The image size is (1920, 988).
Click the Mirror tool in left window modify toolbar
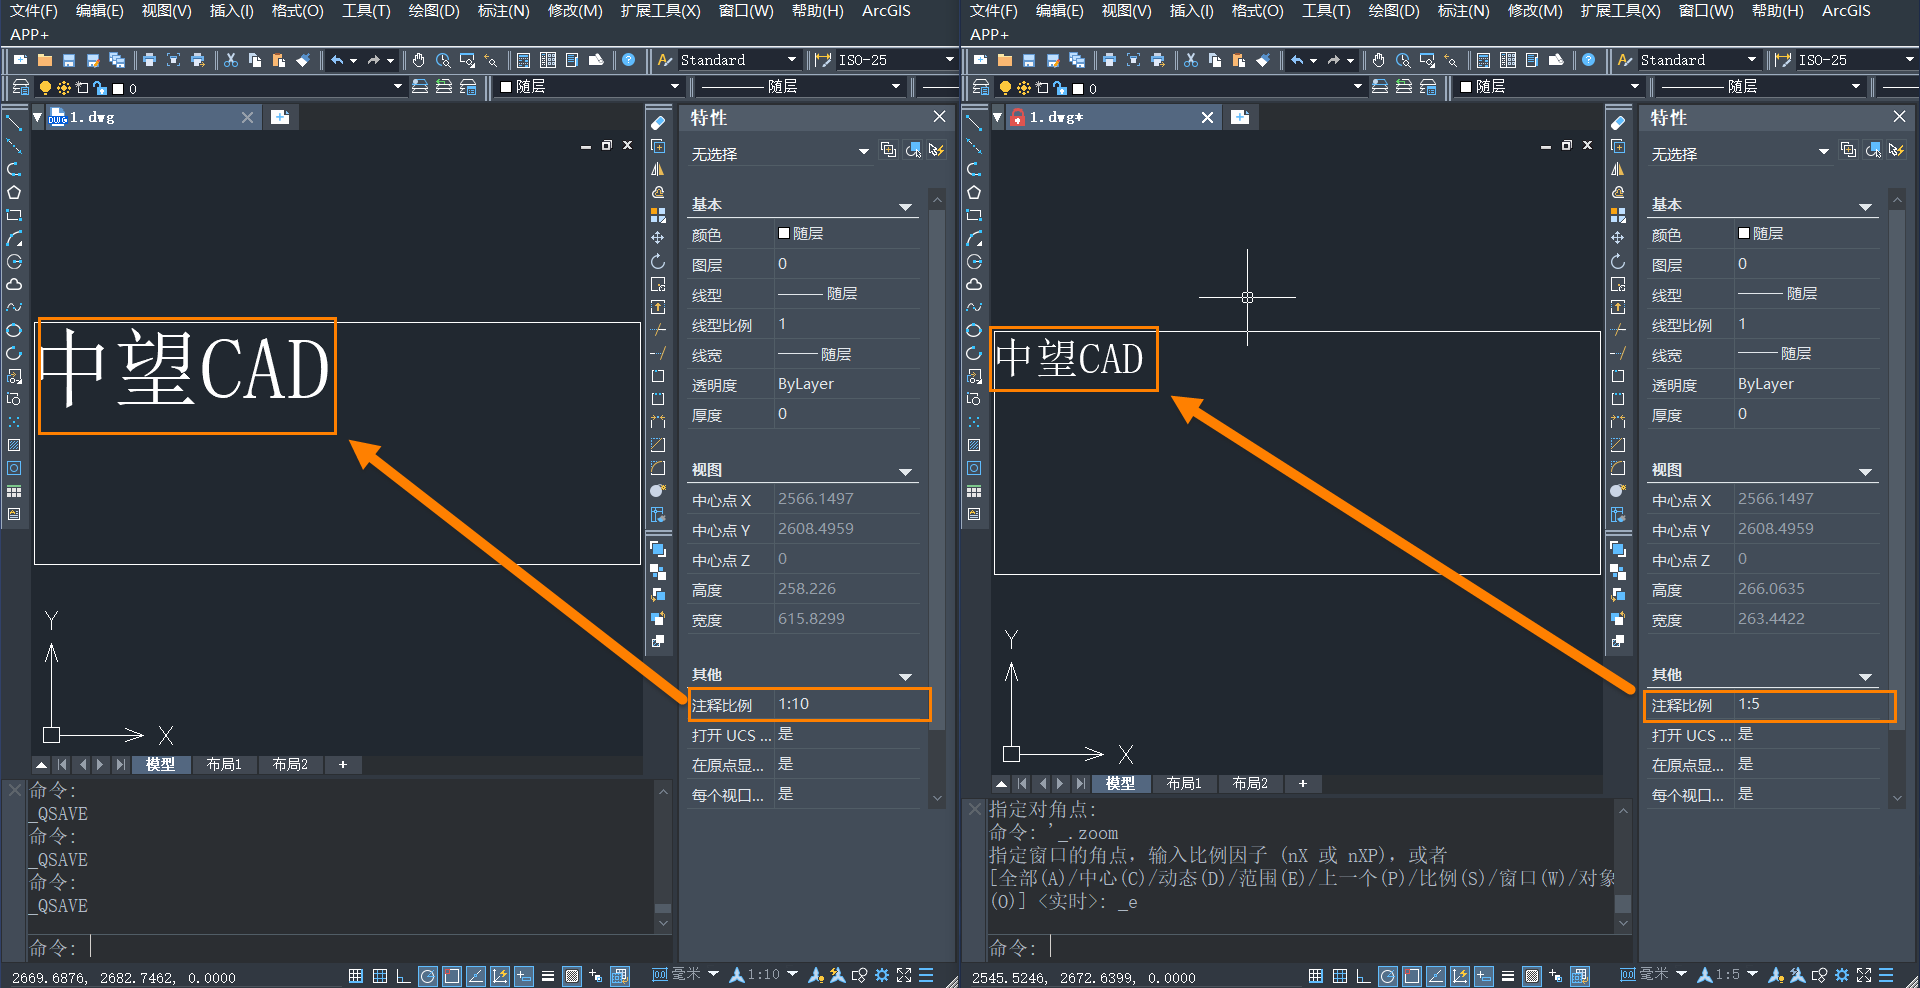(x=658, y=169)
